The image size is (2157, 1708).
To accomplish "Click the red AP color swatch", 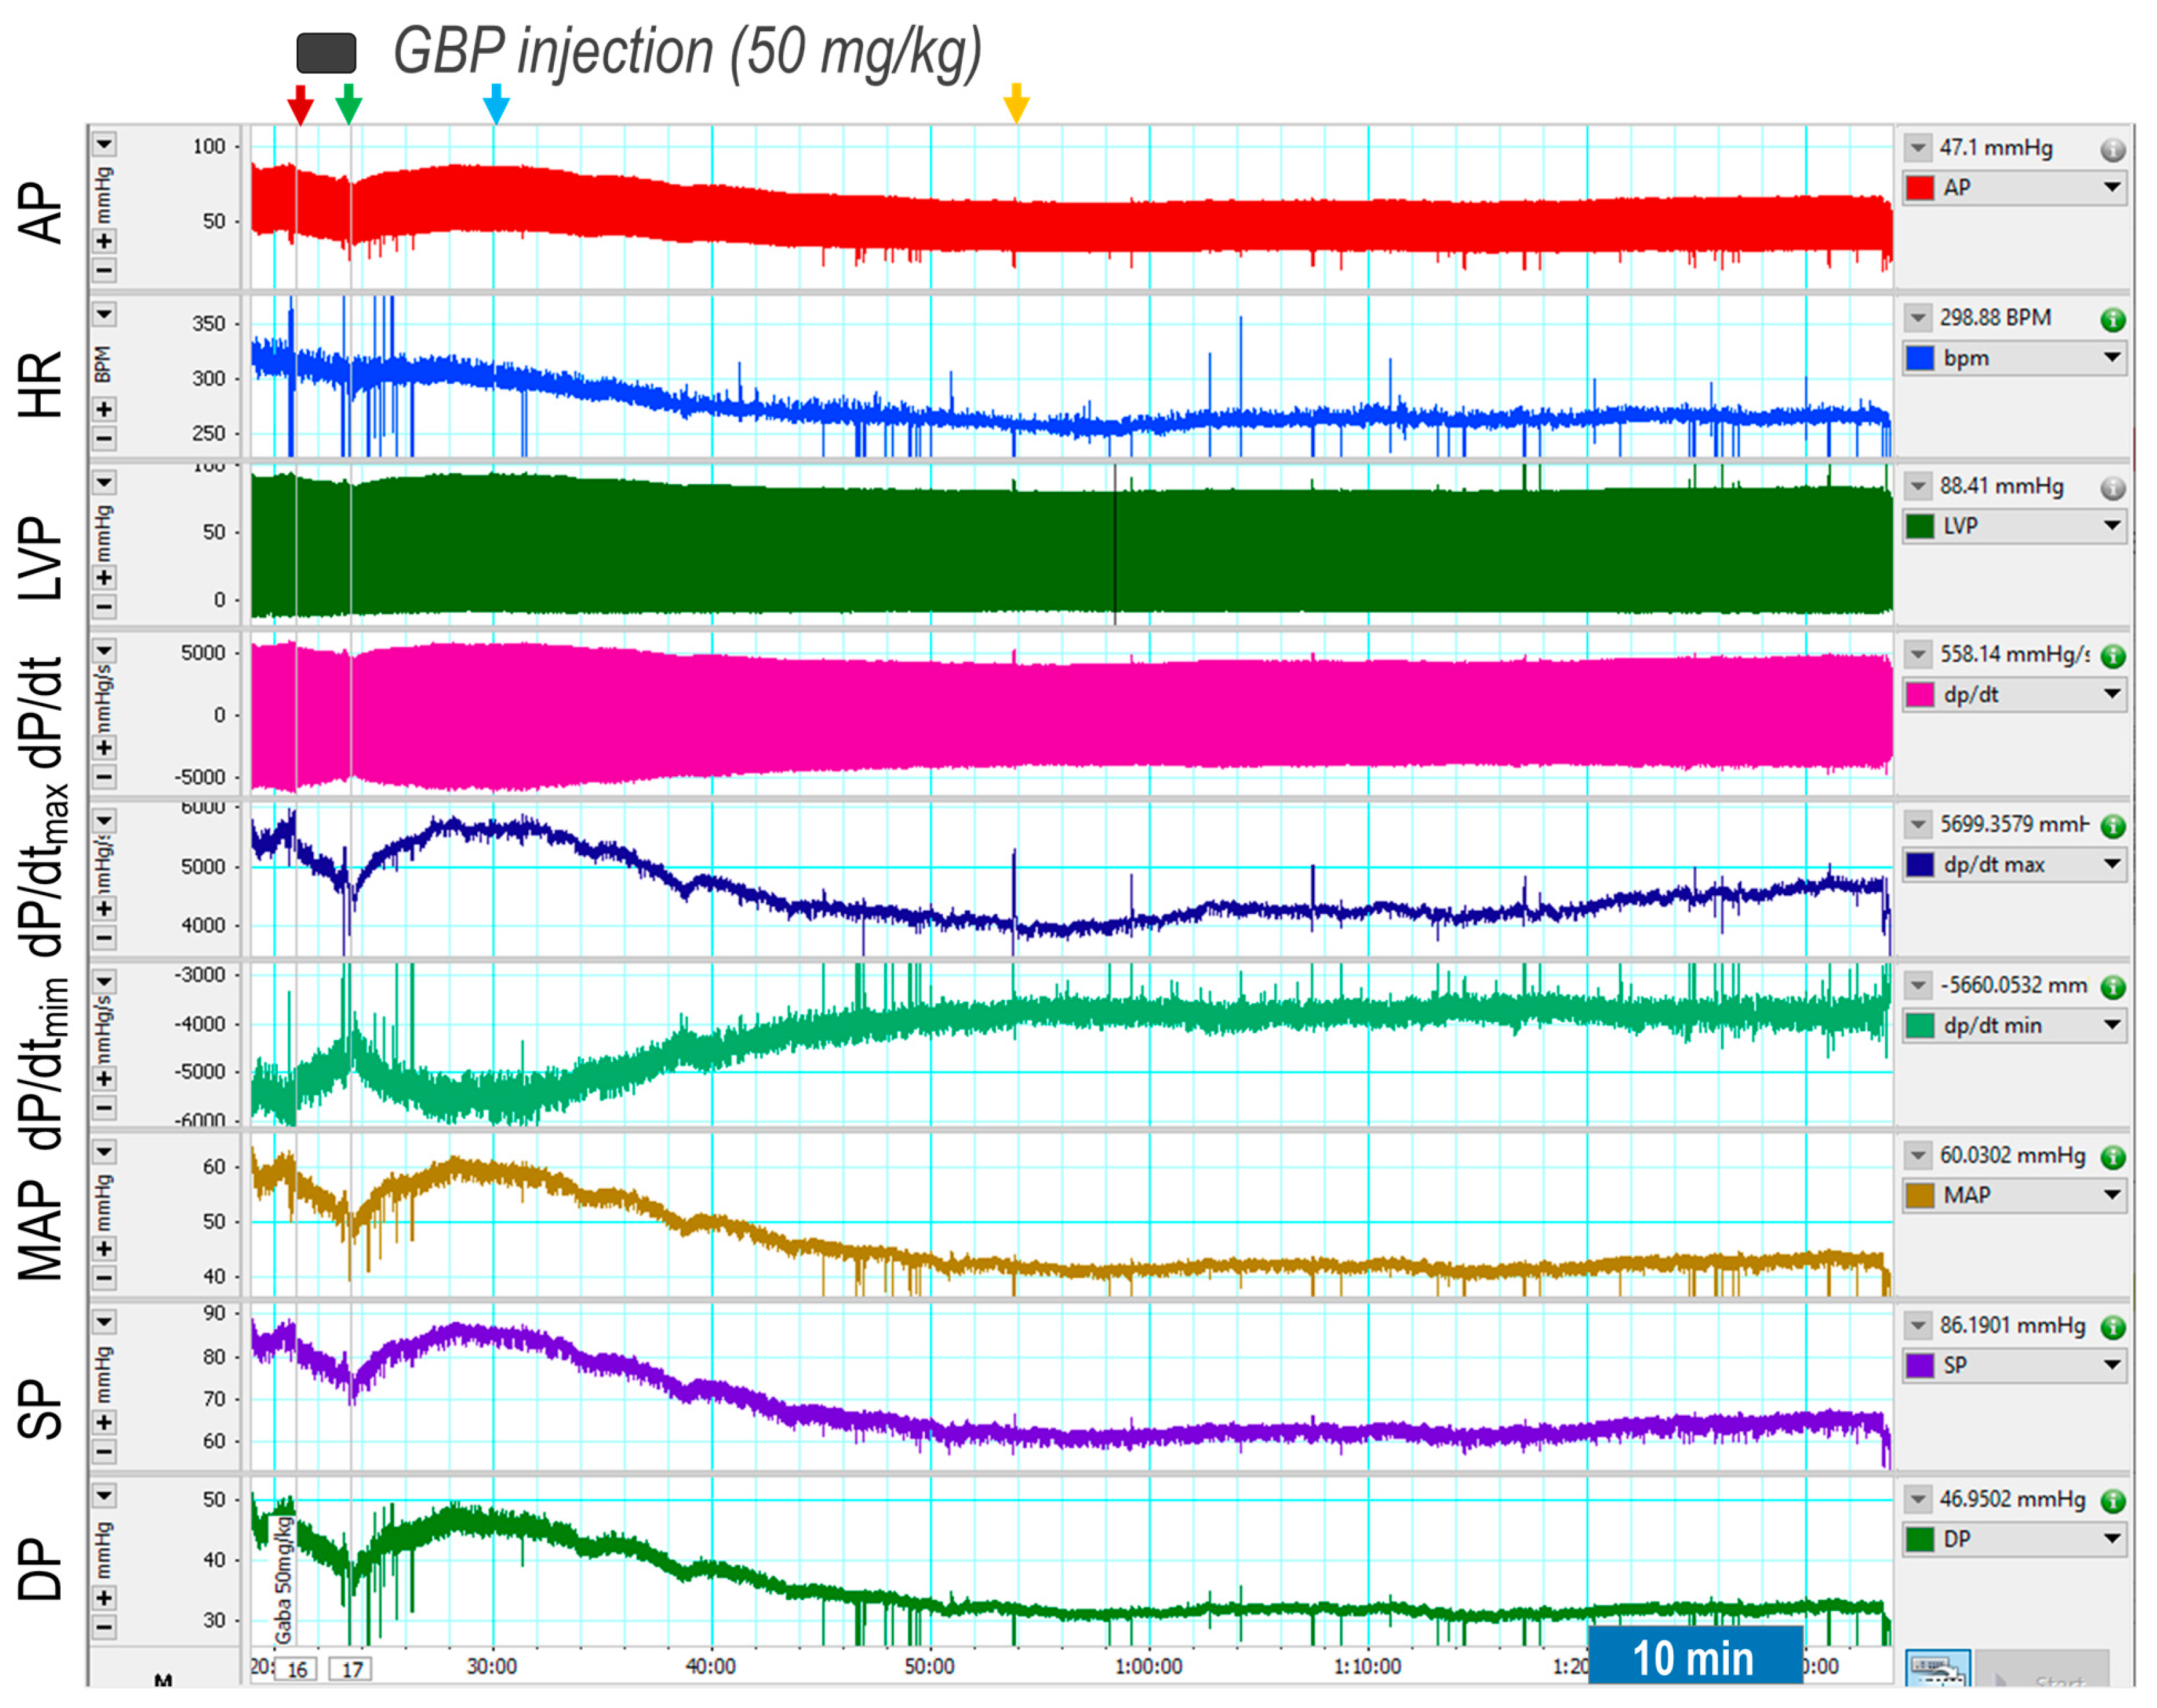I will 1919,188.
